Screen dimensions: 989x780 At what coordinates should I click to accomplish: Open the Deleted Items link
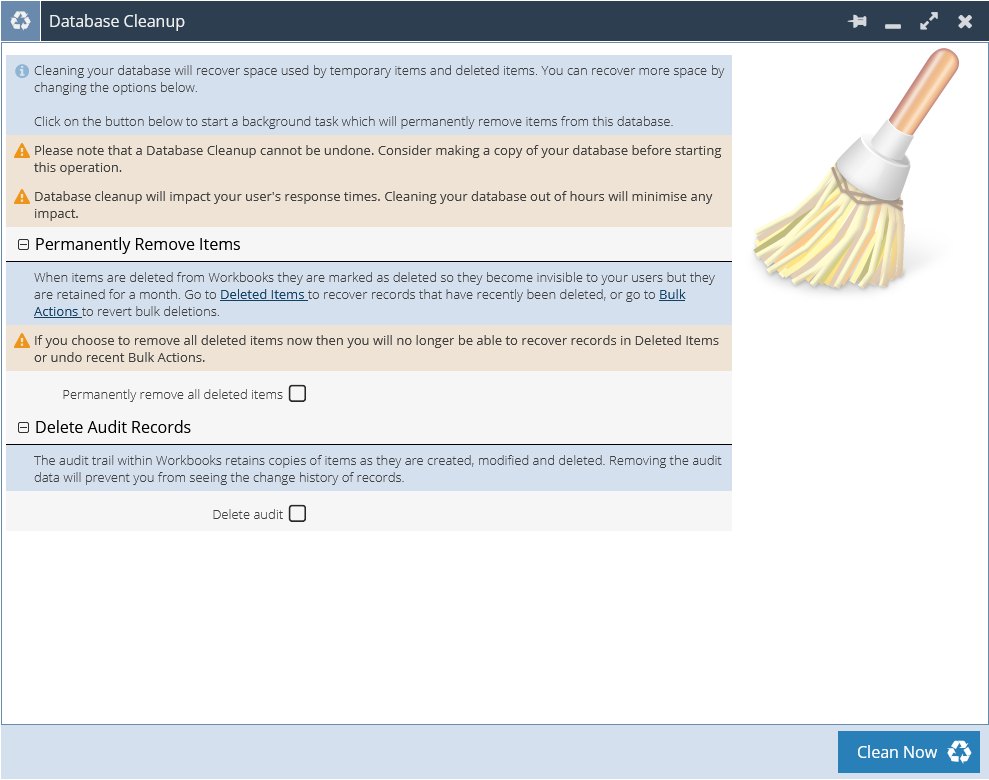(263, 294)
